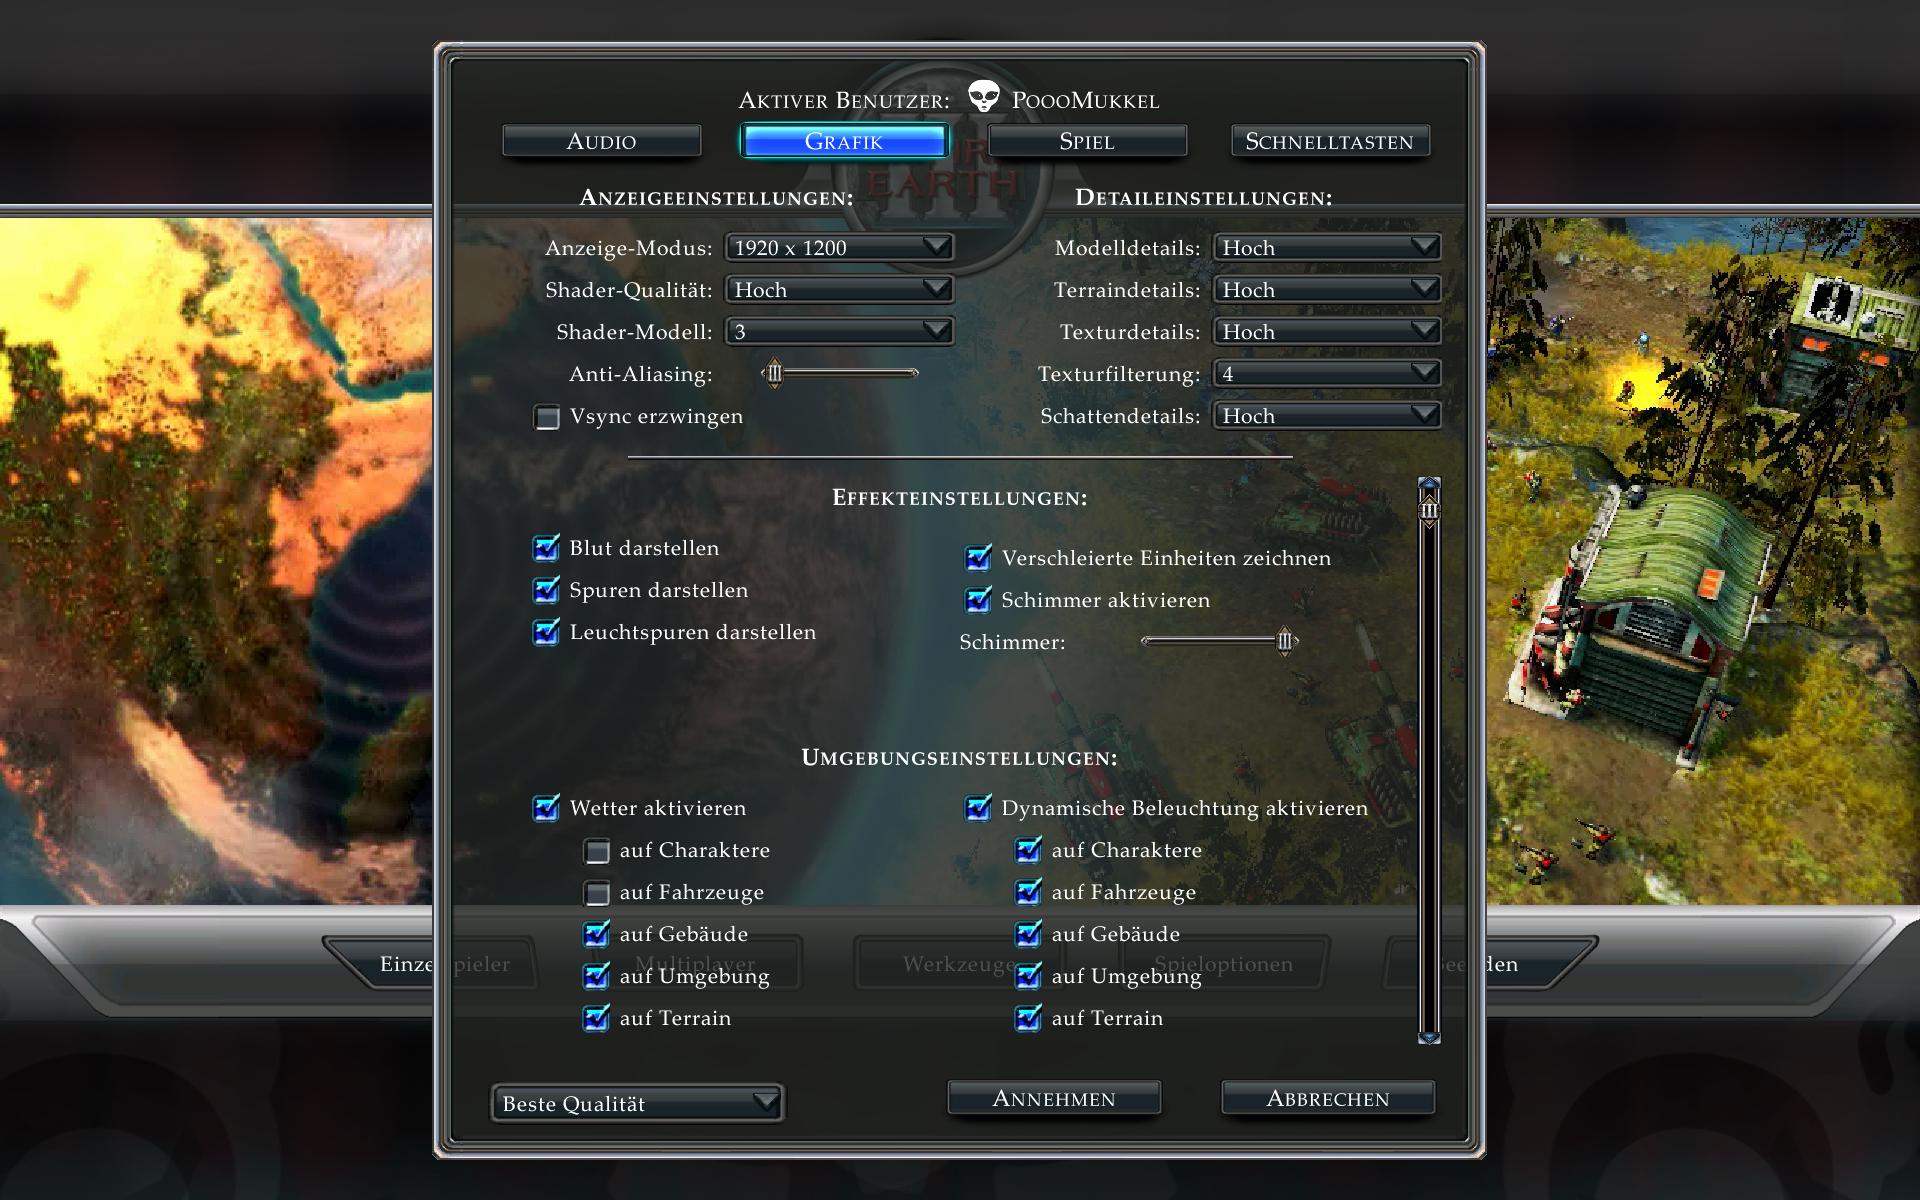Open the Anzeige-Modus resolution dropdown
Image resolution: width=1920 pixels, height=1200 pixels.
[839, 247]
